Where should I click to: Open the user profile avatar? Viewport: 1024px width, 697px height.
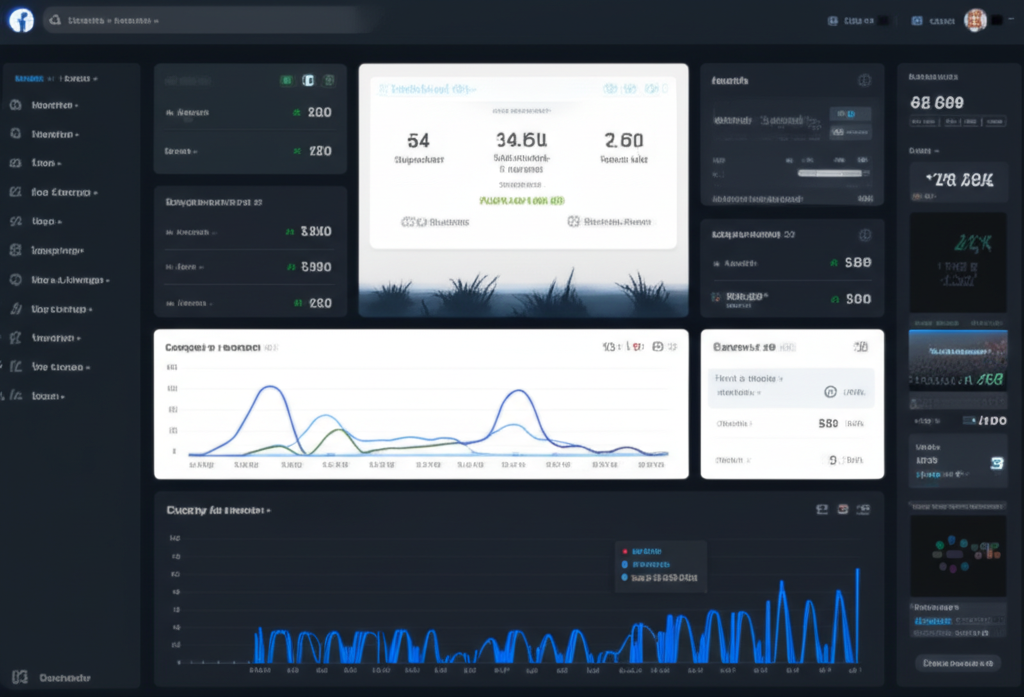click(x=975, y=20)
